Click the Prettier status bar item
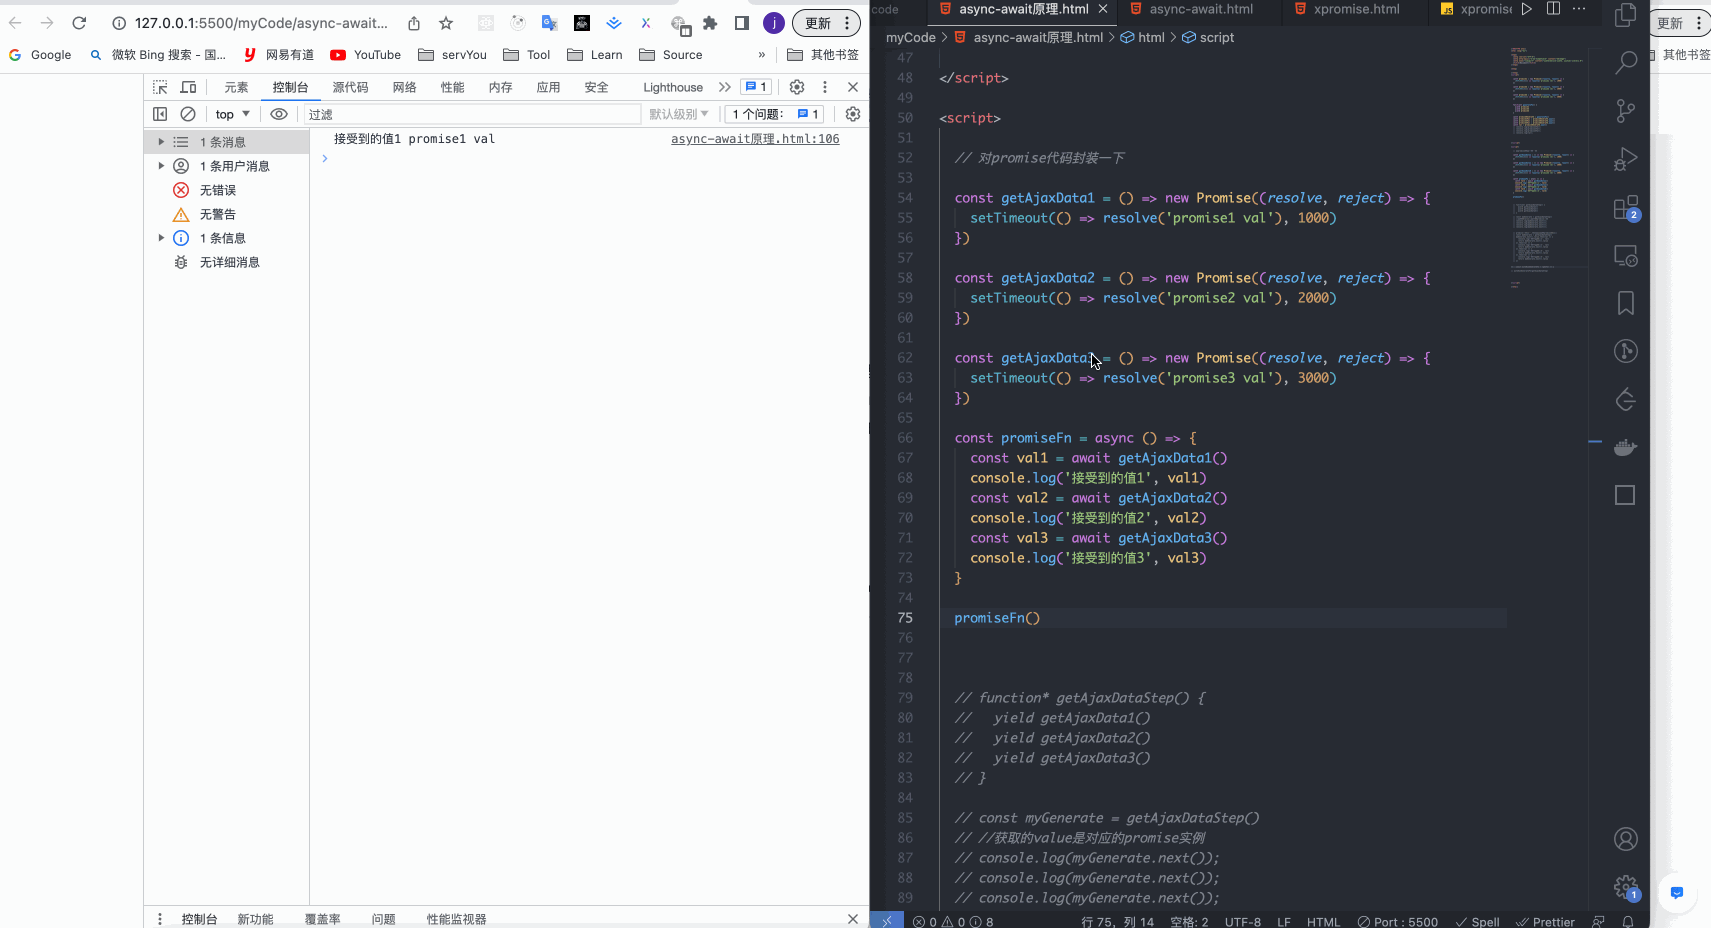The height and width of the screenshot is (928, 1711). [x=1545, y=921]
